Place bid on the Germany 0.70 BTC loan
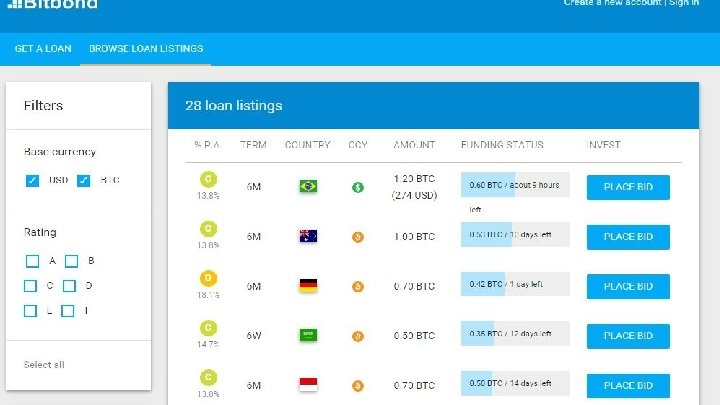 [x=628, y=287]
